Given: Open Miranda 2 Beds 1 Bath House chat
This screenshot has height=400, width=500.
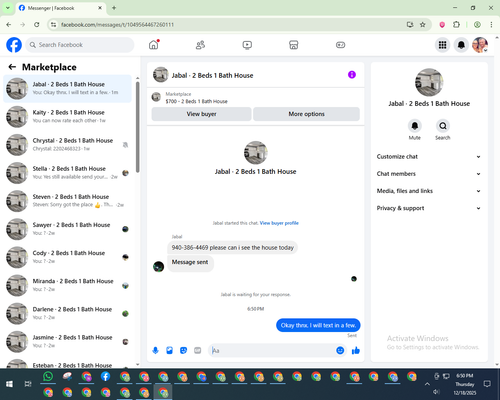Looking at the screenshot, I should (x=68, y=285).
